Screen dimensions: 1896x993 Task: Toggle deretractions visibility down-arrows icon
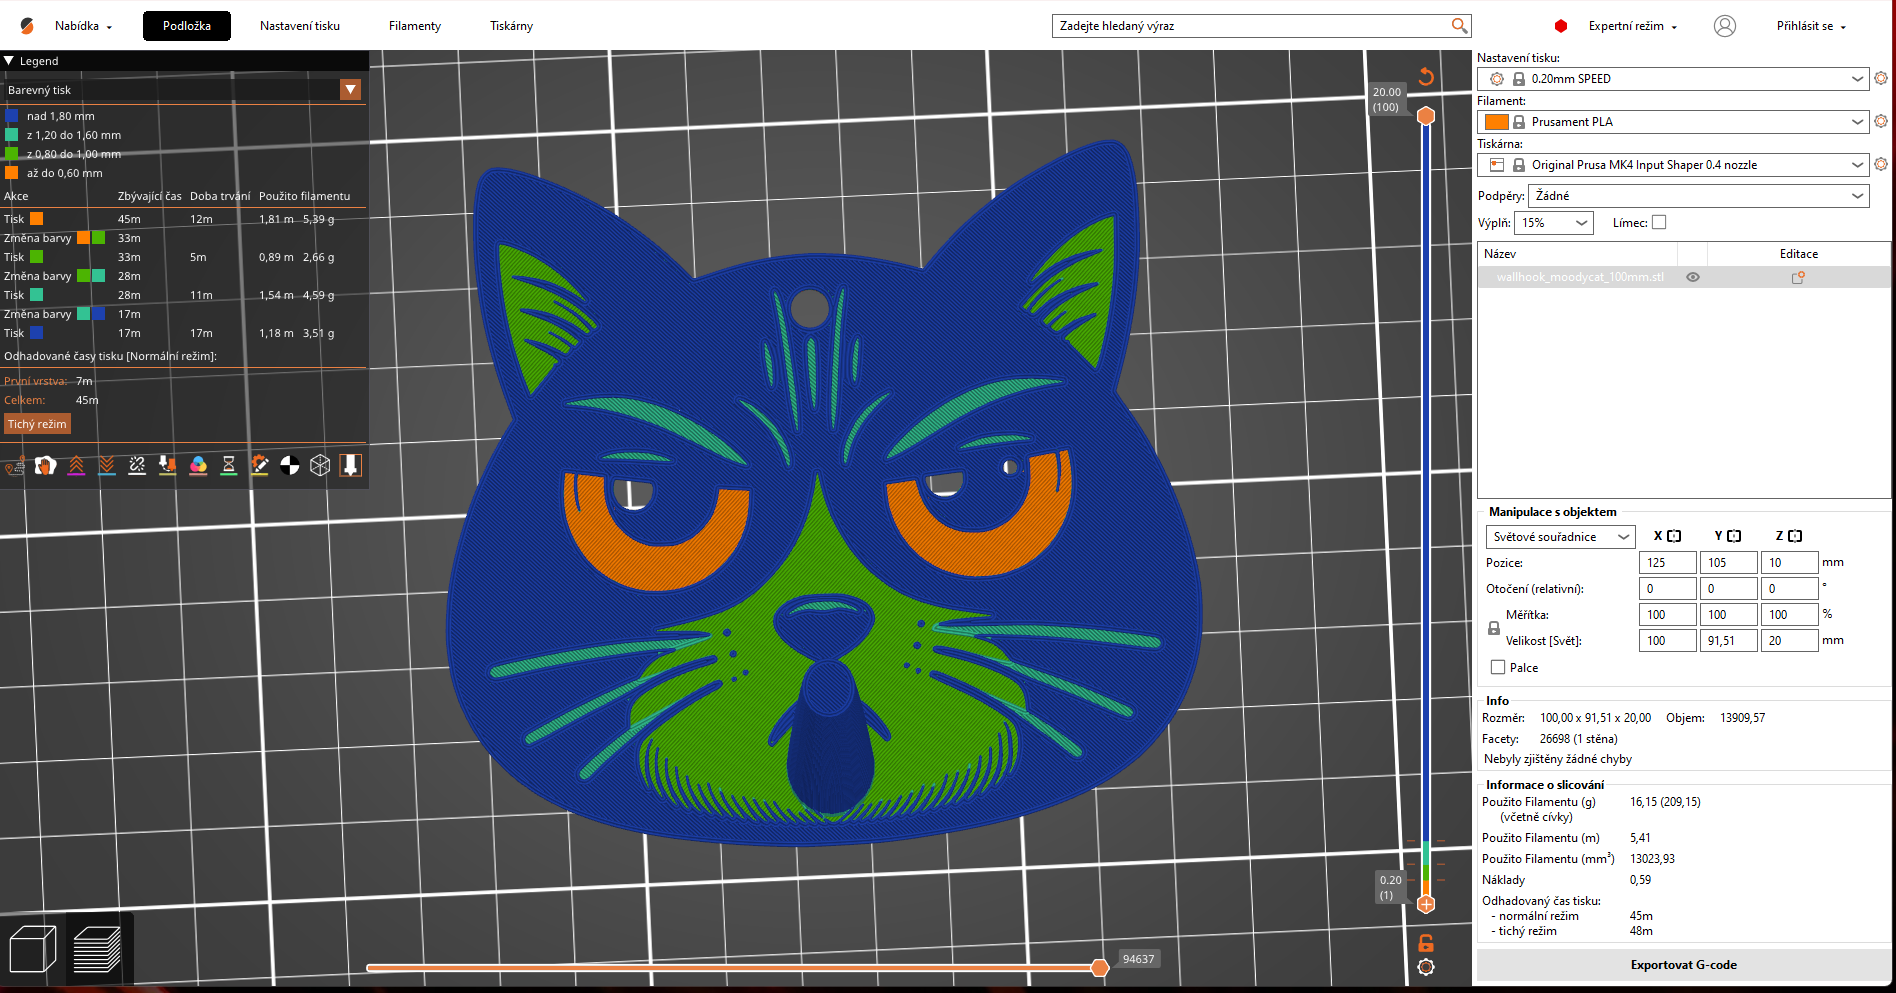coord(107,466)
